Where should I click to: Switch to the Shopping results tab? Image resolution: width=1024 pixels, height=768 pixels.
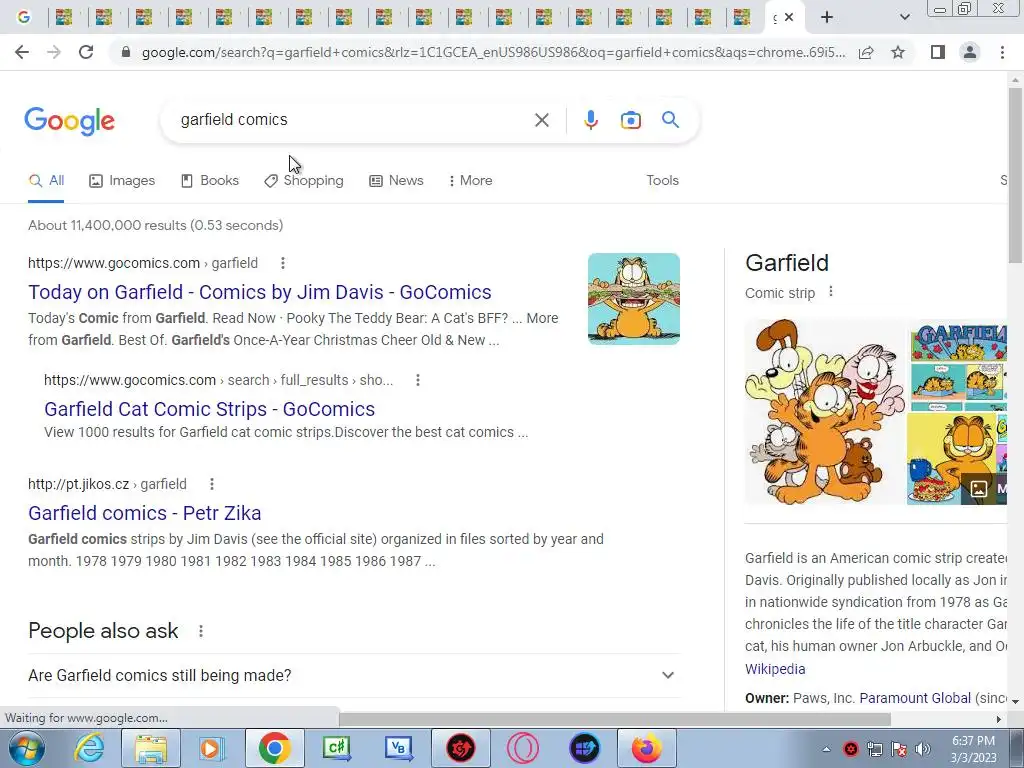coord(304,181)
